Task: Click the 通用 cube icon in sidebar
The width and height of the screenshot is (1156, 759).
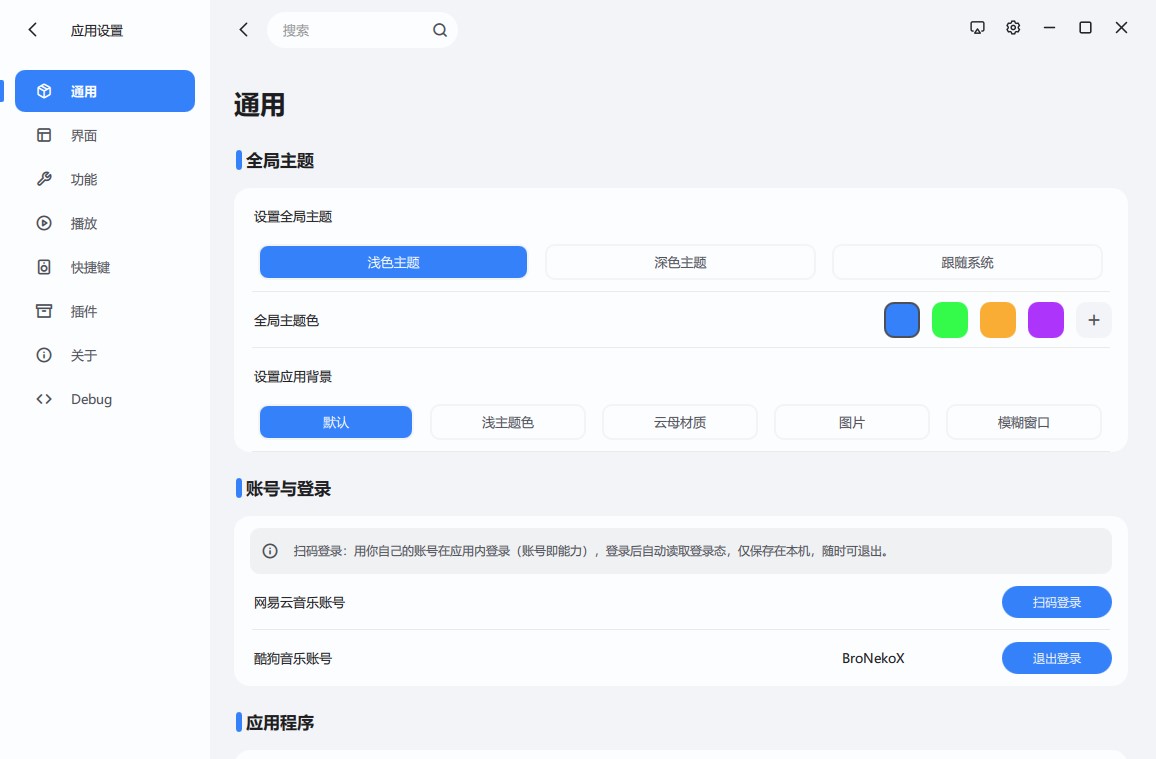Action: pos(44,91)
